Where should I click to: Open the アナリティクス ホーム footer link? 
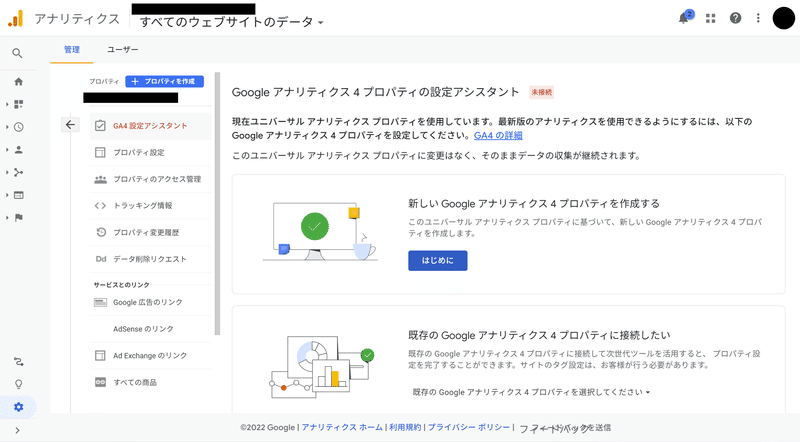(x=342, y=427)
